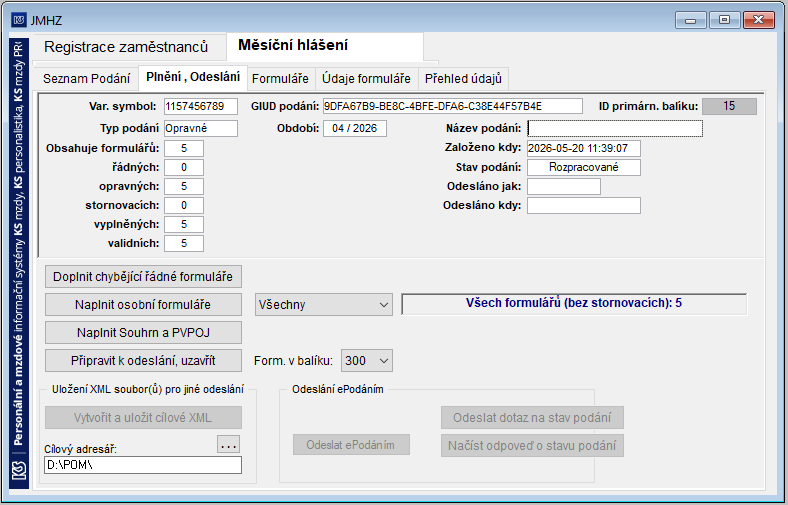Click the ID primárn. balíku value 15
This screenshot has height=505, width=788.
(x=729, y=107)
